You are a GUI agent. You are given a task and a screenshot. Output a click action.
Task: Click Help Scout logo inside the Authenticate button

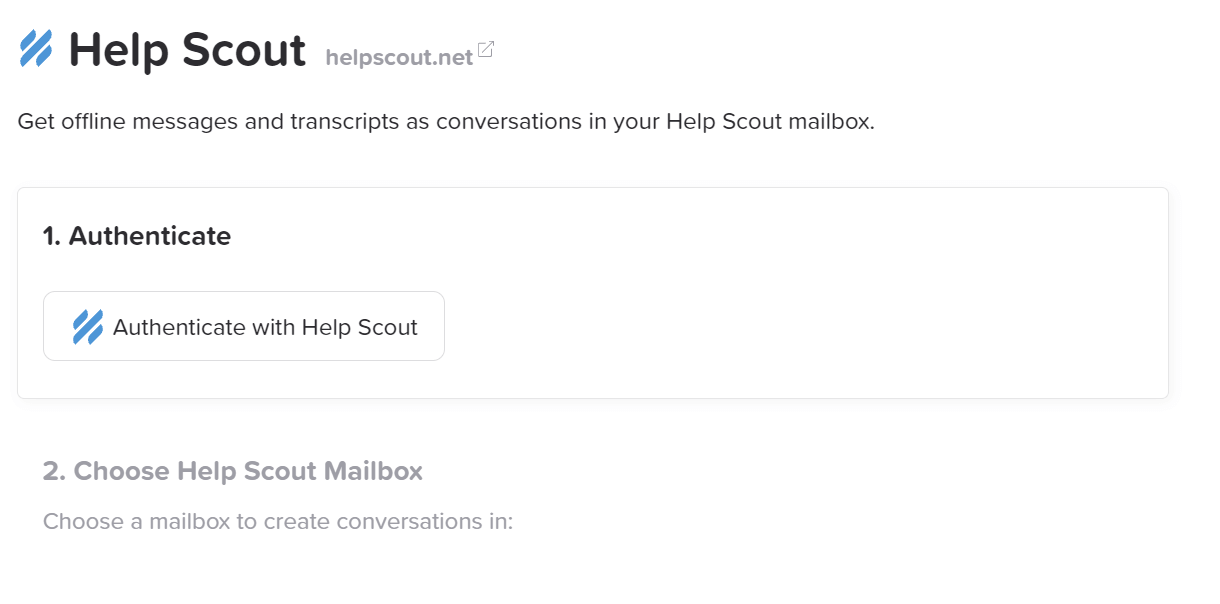(88, 327)
